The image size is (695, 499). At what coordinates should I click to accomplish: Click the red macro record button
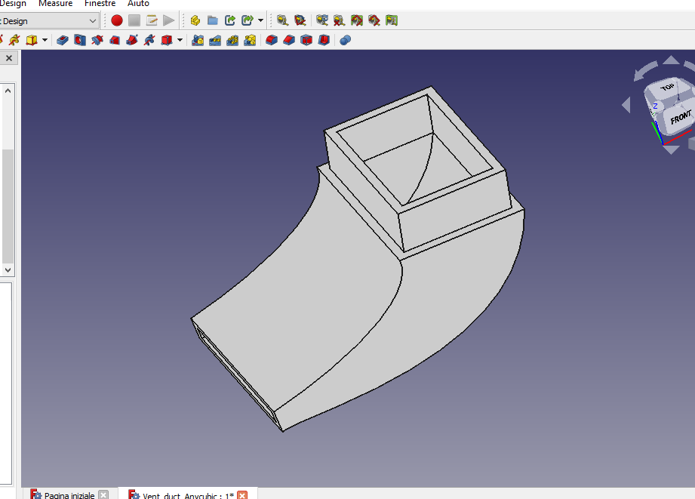(117, 20)
